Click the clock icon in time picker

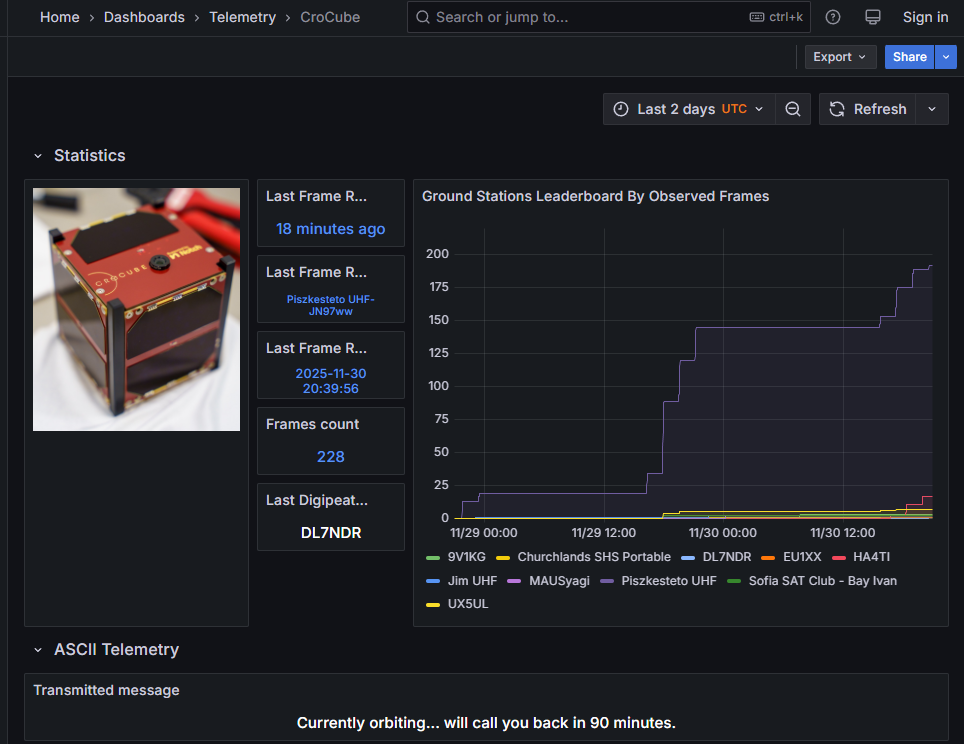tap(621, 109)
